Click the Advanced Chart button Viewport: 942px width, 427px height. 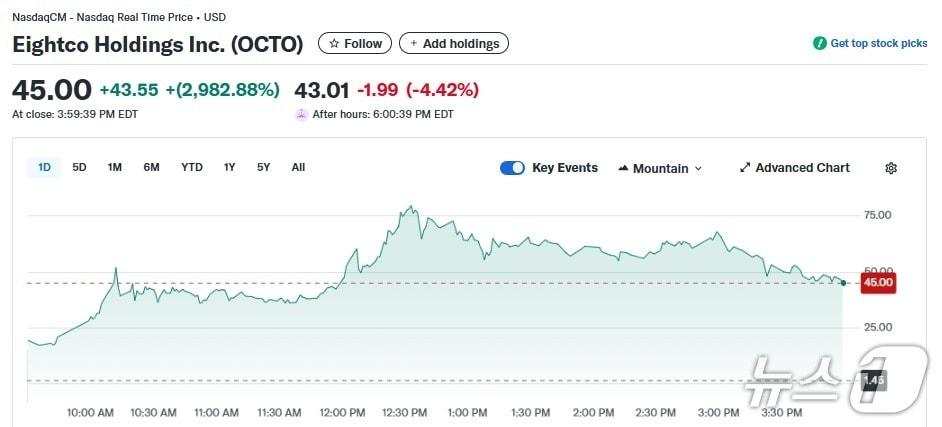pyautogui.click(x=802, y=168)
